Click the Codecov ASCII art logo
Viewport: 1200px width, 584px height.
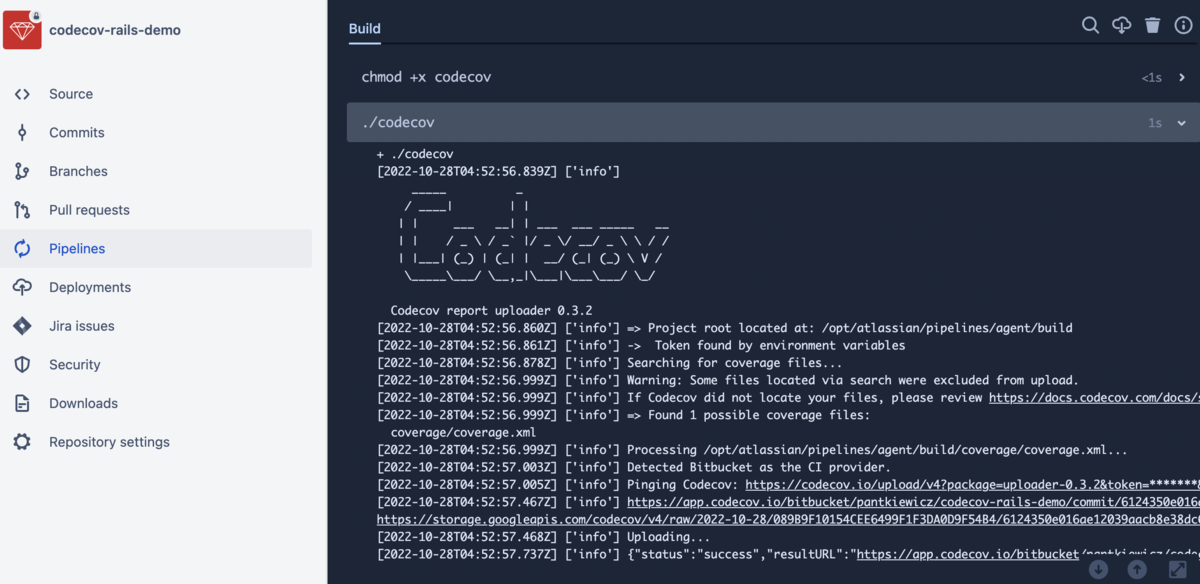533,237
